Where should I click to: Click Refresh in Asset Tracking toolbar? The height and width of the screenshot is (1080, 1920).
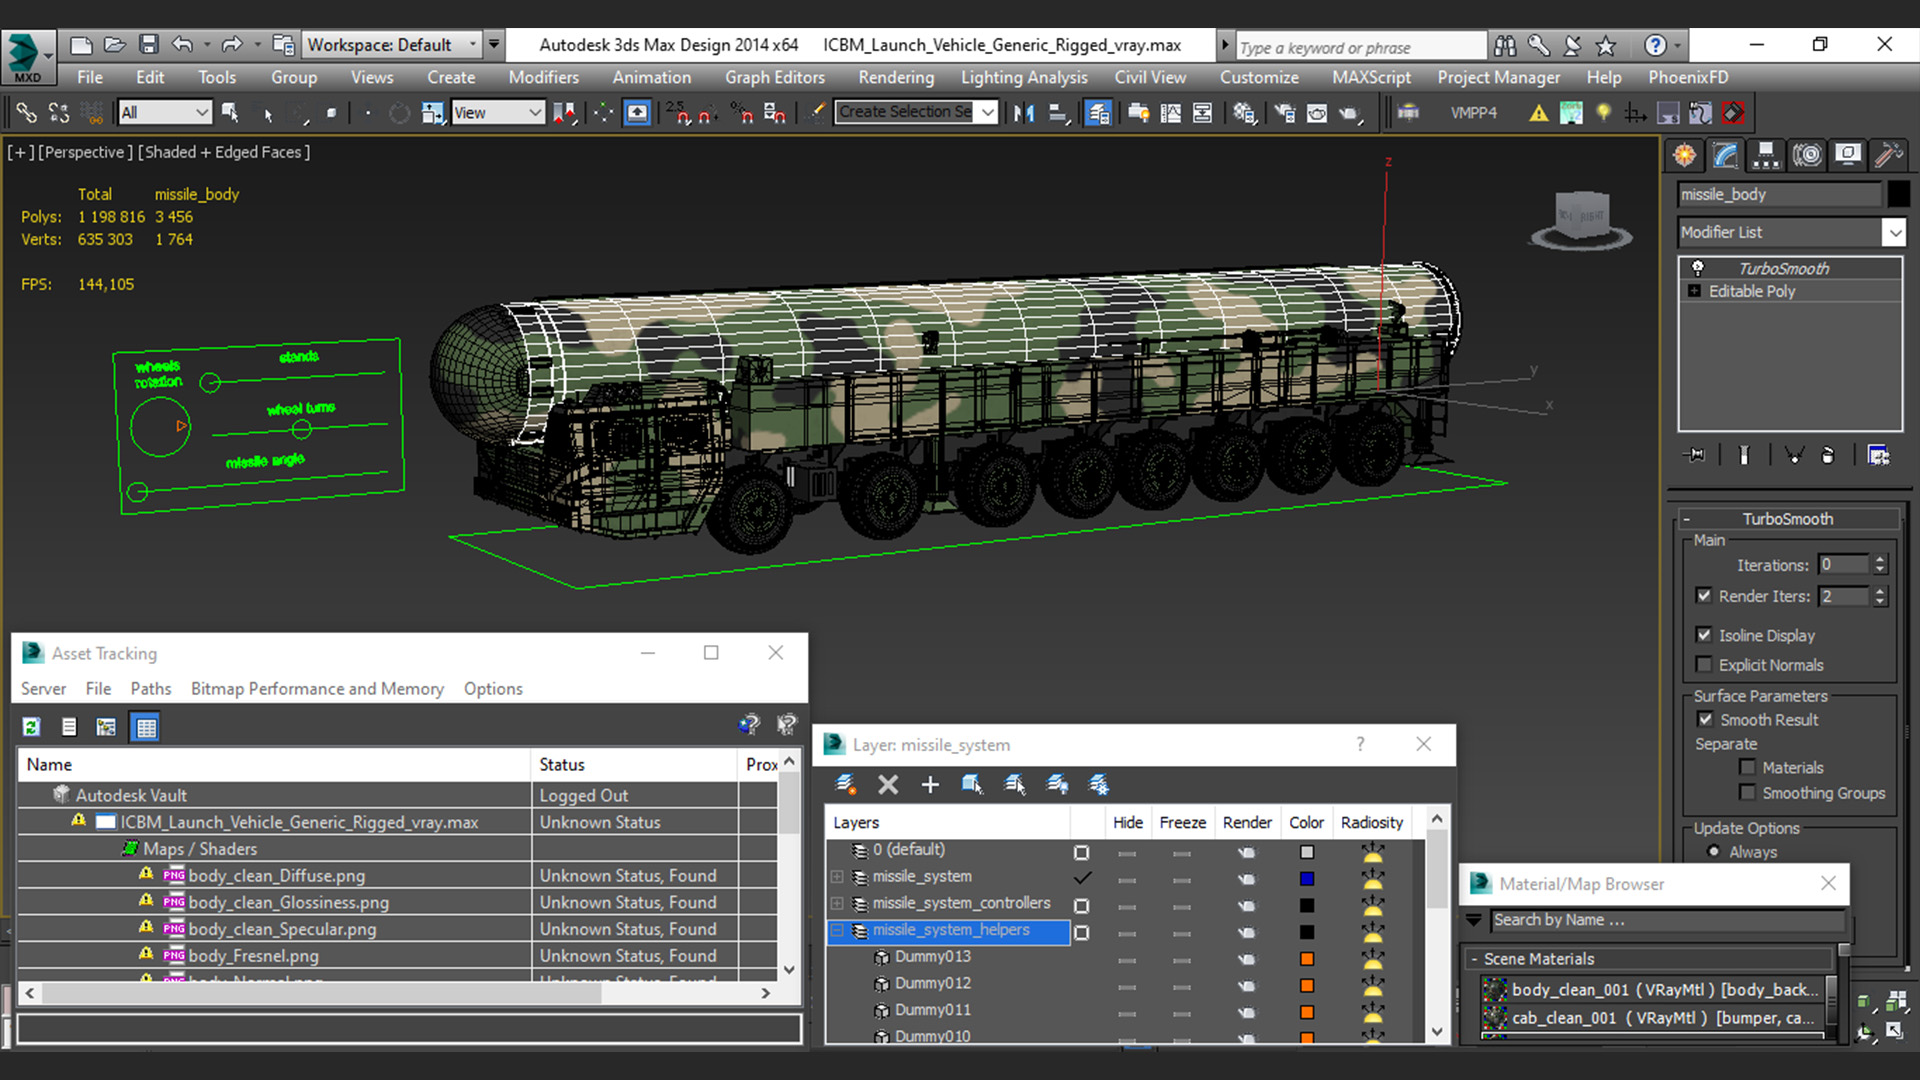(31, 727)
